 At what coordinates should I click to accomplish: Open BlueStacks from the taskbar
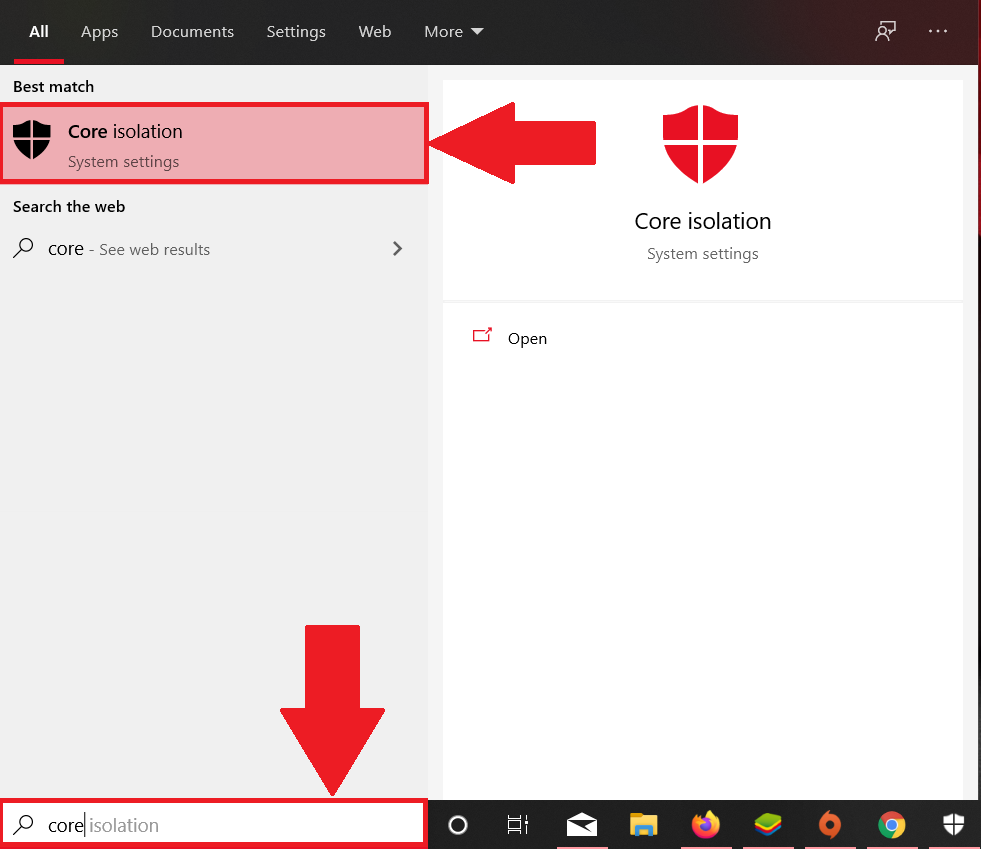(767, 825)
